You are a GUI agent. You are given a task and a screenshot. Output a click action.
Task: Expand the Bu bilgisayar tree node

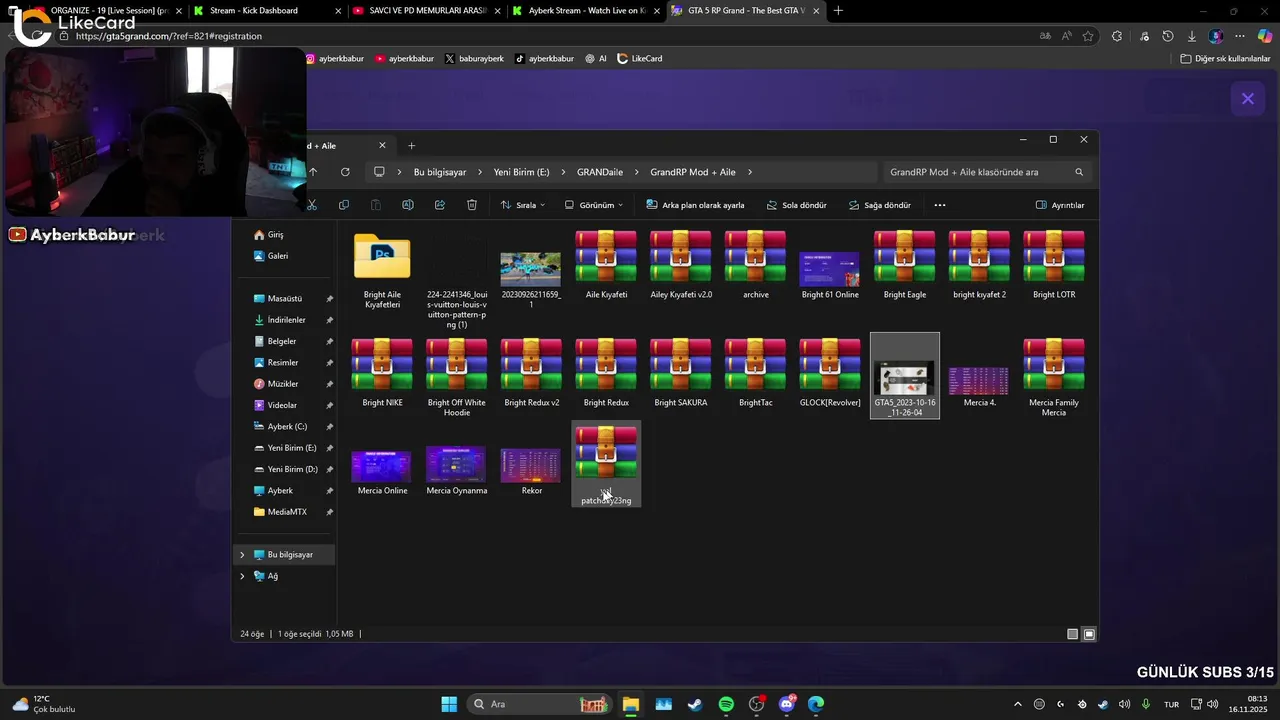pyautogui.click(x=242, y=555)
